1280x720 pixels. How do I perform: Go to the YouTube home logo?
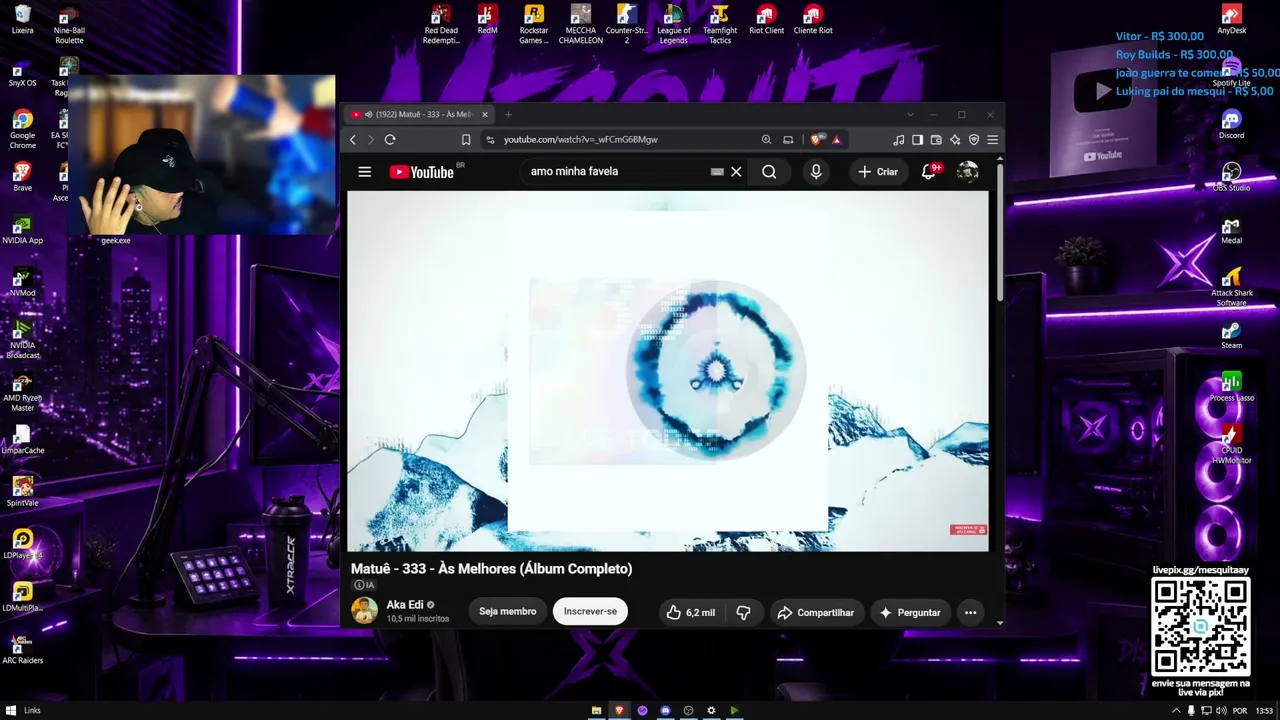[422, 172]
